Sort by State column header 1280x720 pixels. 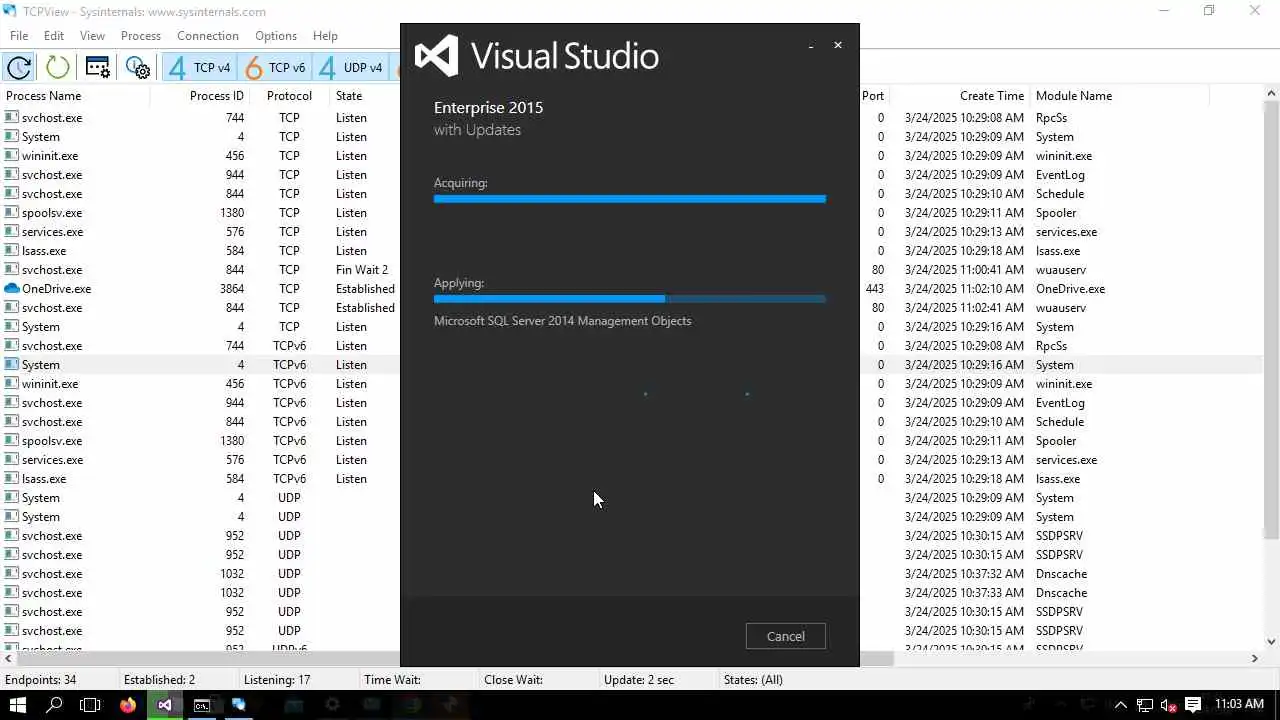[365, 96]
